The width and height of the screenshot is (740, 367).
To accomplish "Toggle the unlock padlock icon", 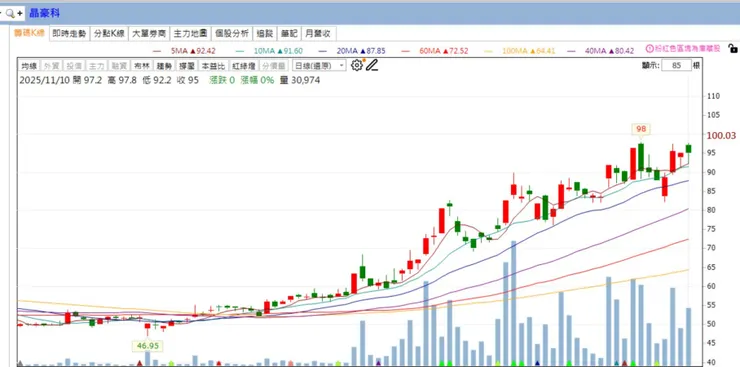I will pos(732,48).
